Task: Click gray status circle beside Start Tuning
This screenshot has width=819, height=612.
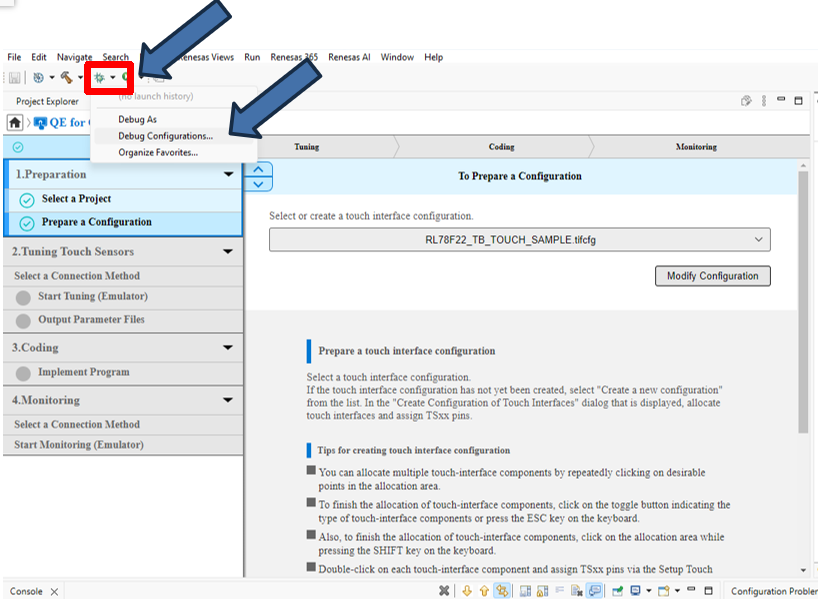Action: tap(23, 298)
